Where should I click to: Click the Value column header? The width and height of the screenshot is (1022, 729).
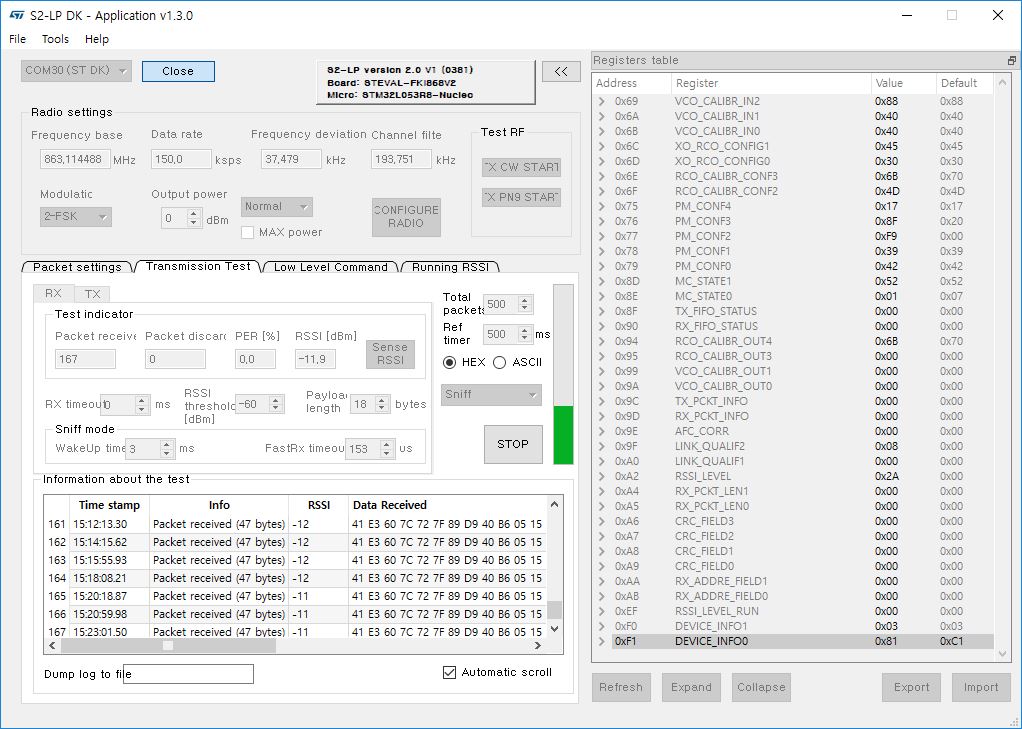(x=903, y=83)
